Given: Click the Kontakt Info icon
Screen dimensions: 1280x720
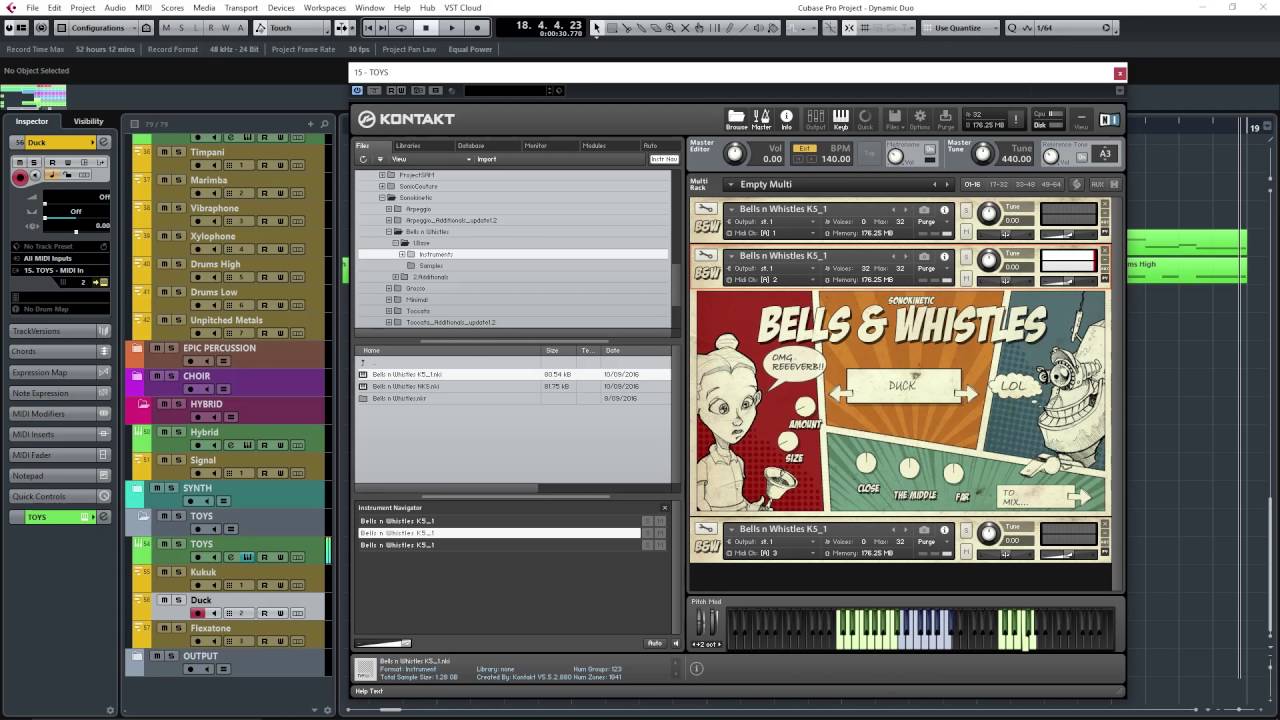Looking at the screenshot, I should [786, 118].
